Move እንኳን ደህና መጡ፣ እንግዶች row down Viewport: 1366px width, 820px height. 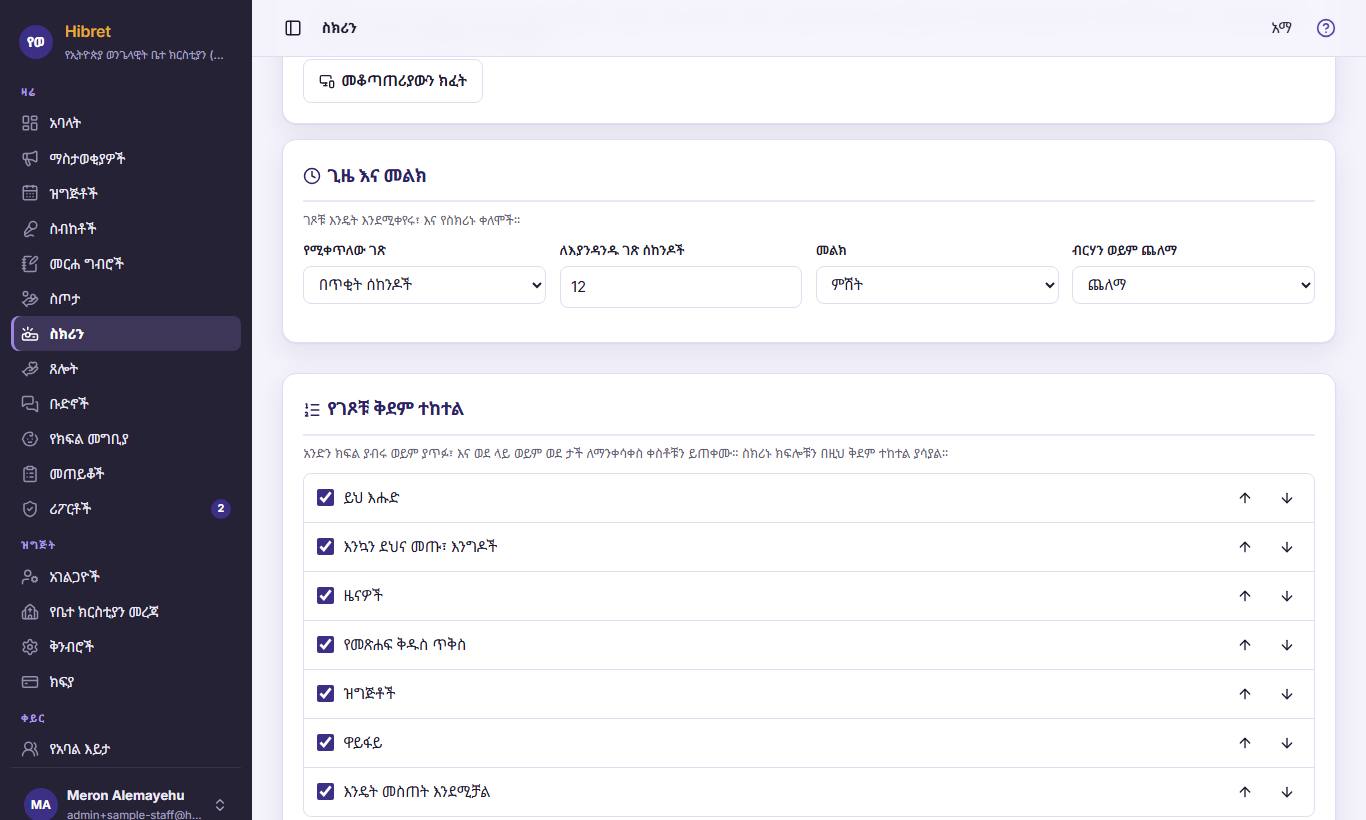pos(1287,547)
